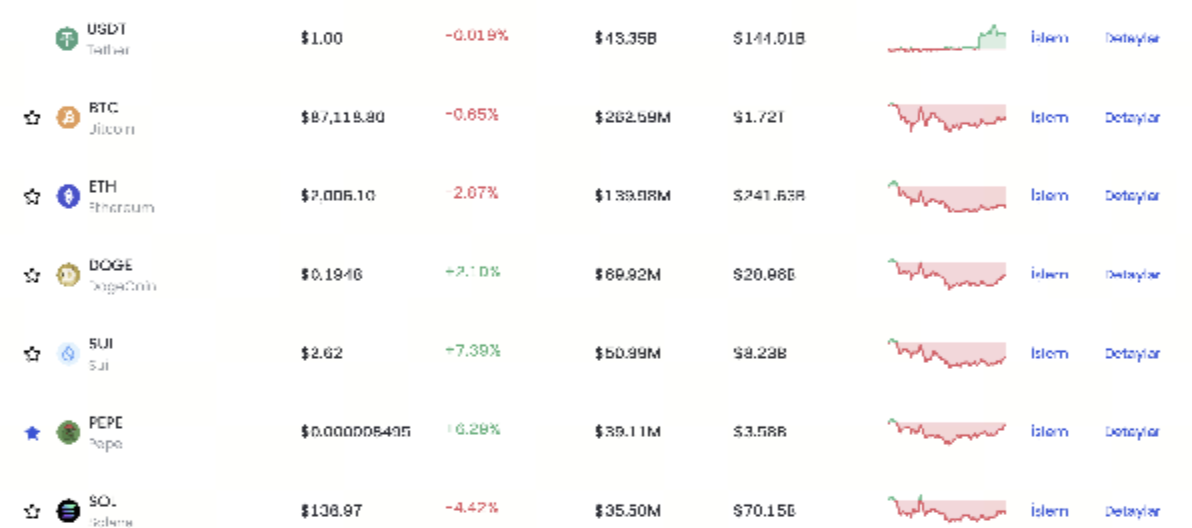This screenshot has width=1192, height=528.
Task: Click the Solana coin icon
Action: point(67,511)
